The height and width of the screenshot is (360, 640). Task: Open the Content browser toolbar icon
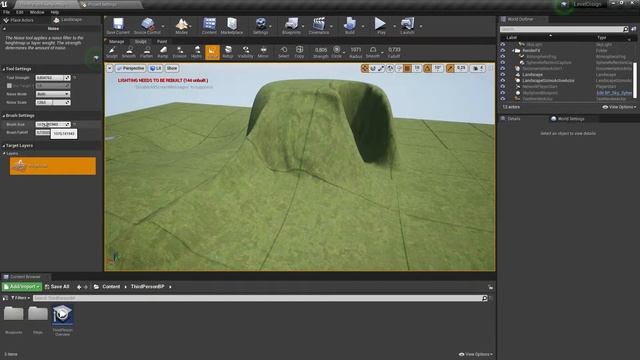209,26
